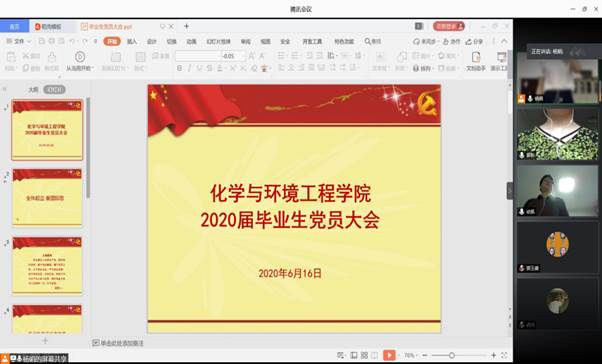Open the 插入 ribbon tab

[x=132, y=41]
